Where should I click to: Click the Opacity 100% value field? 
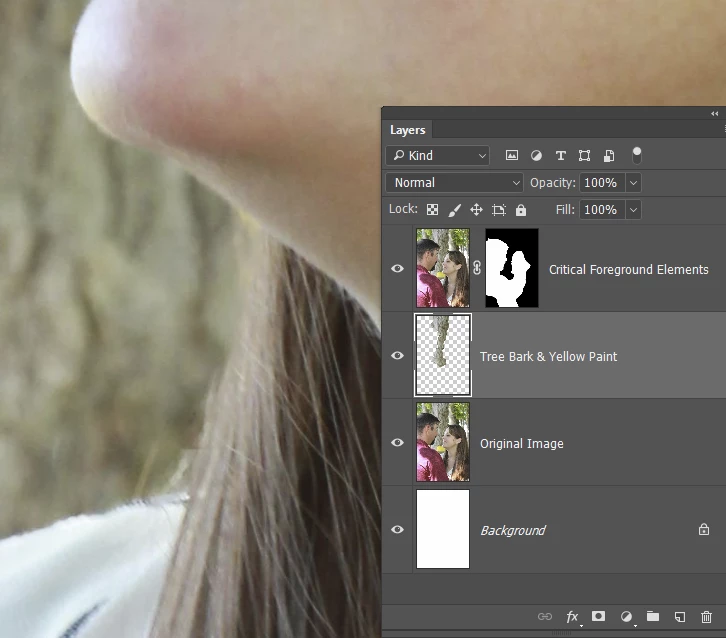tap(602, 183)
